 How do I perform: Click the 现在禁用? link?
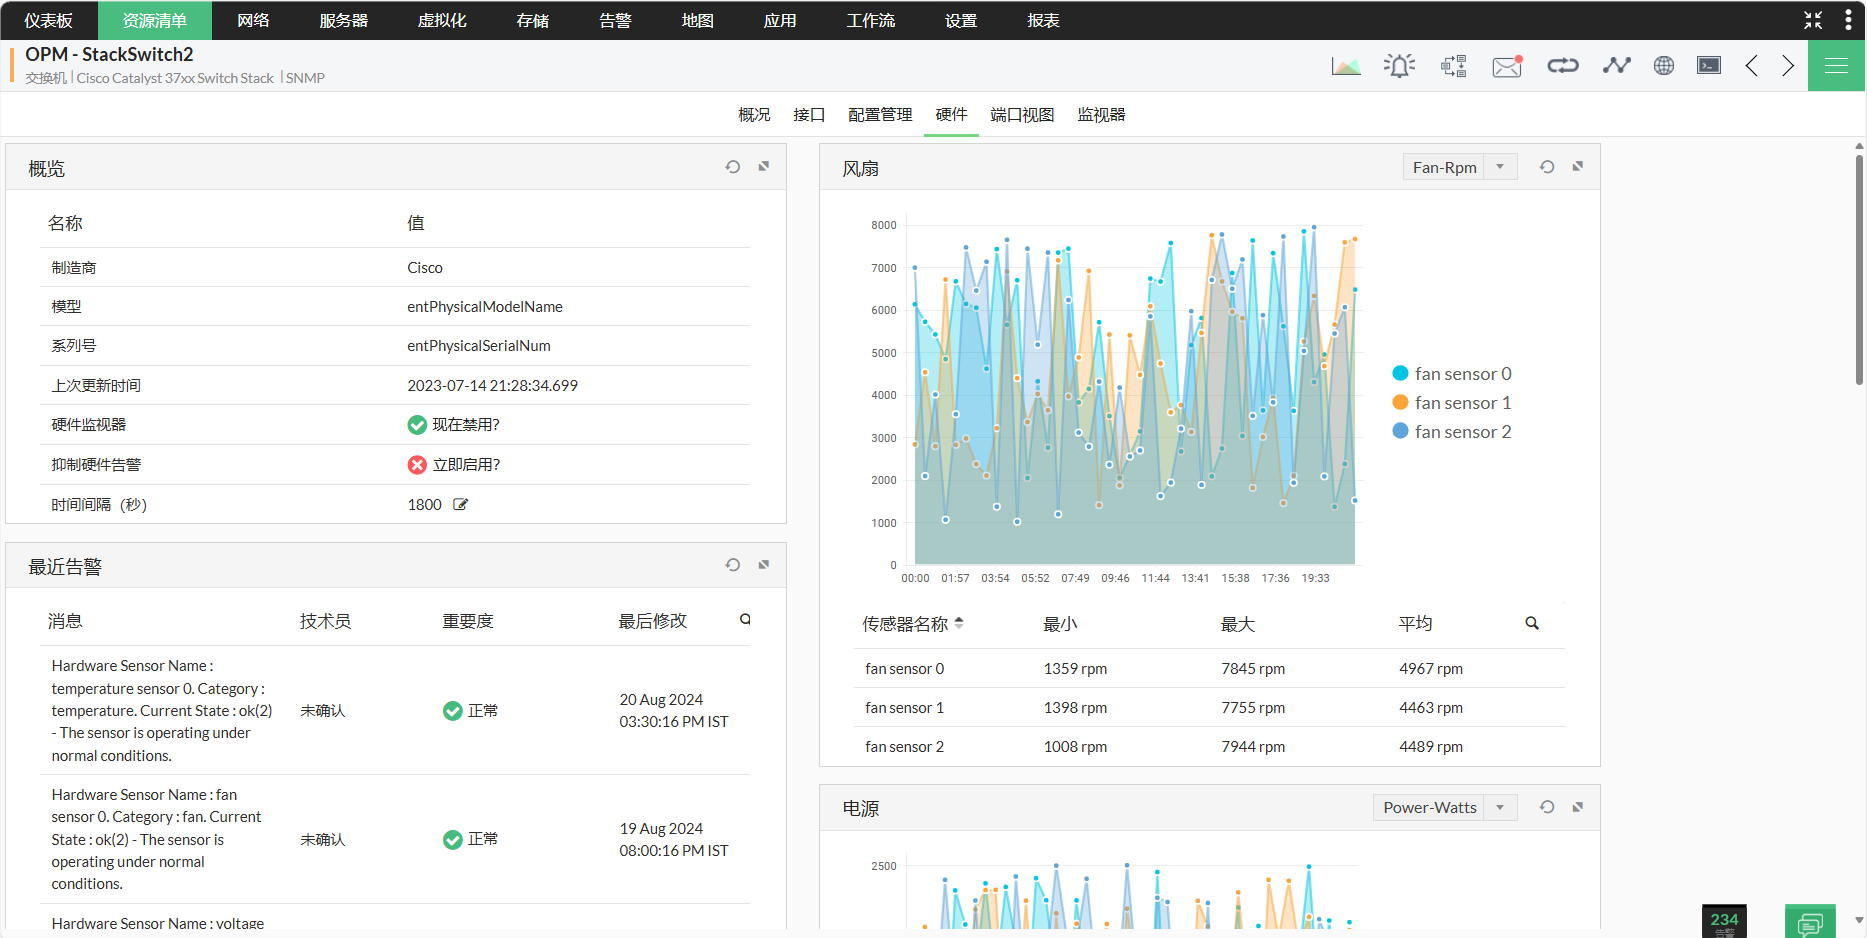point(465,425)
